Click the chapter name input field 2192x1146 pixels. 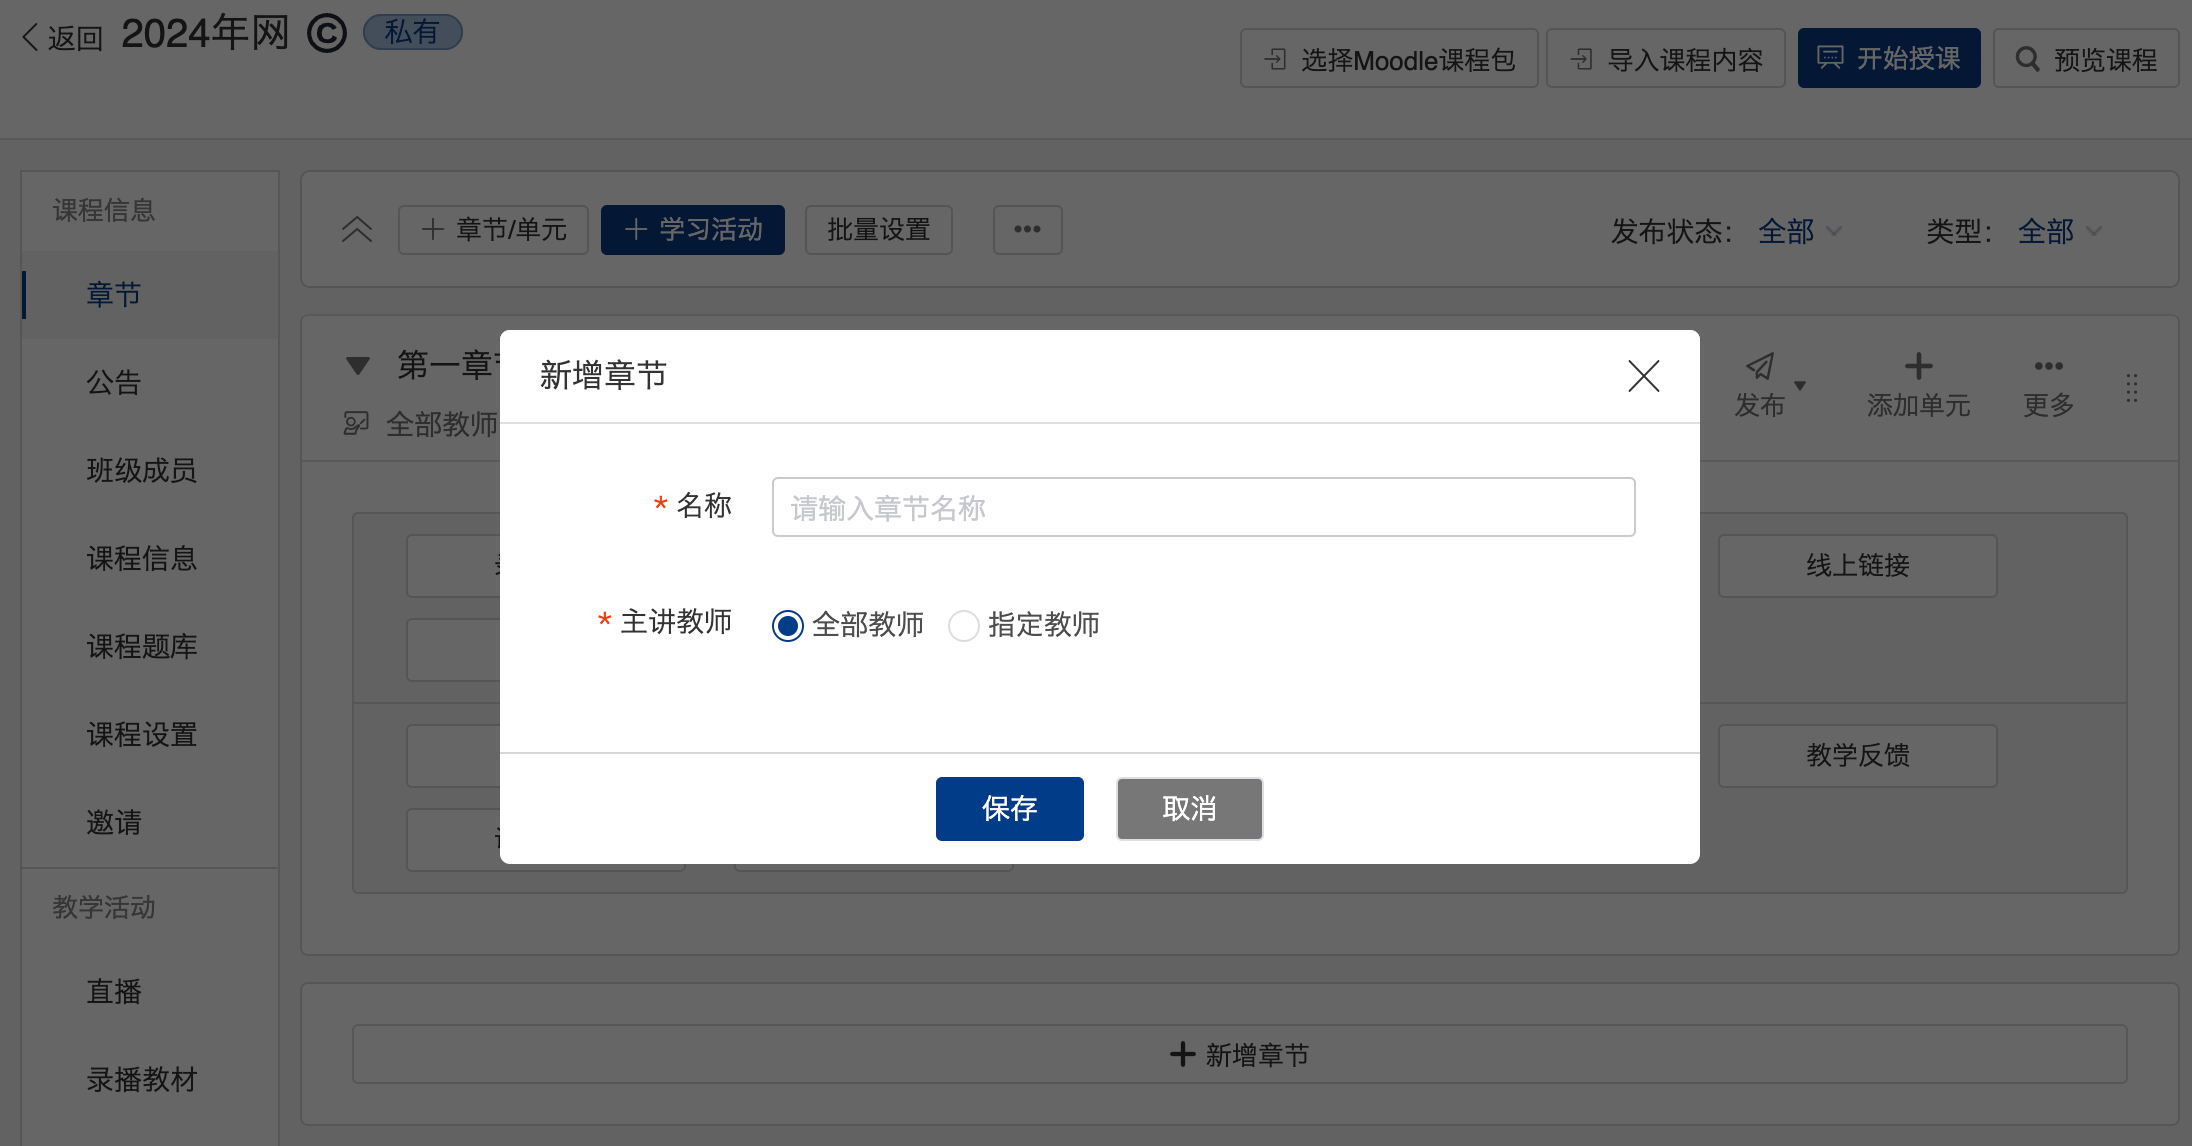click(x=1203, y=508)
